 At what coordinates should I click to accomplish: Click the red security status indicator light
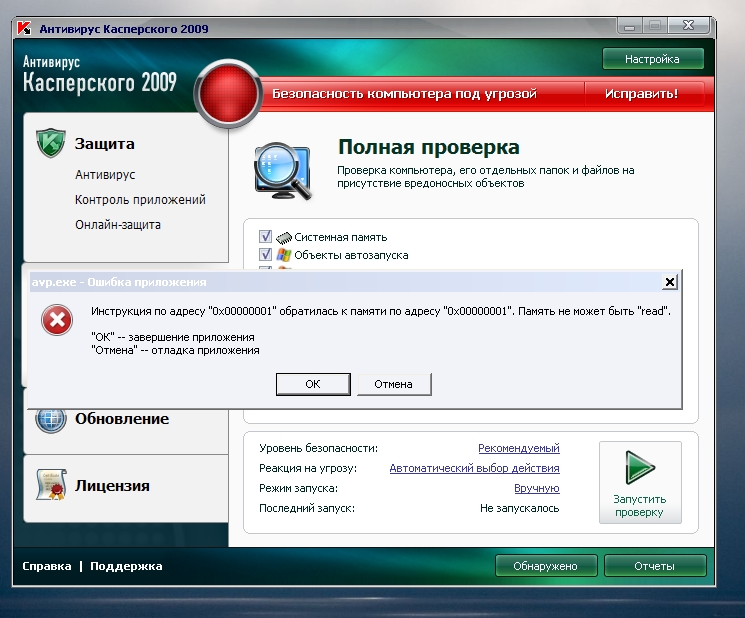pos(228,94)
